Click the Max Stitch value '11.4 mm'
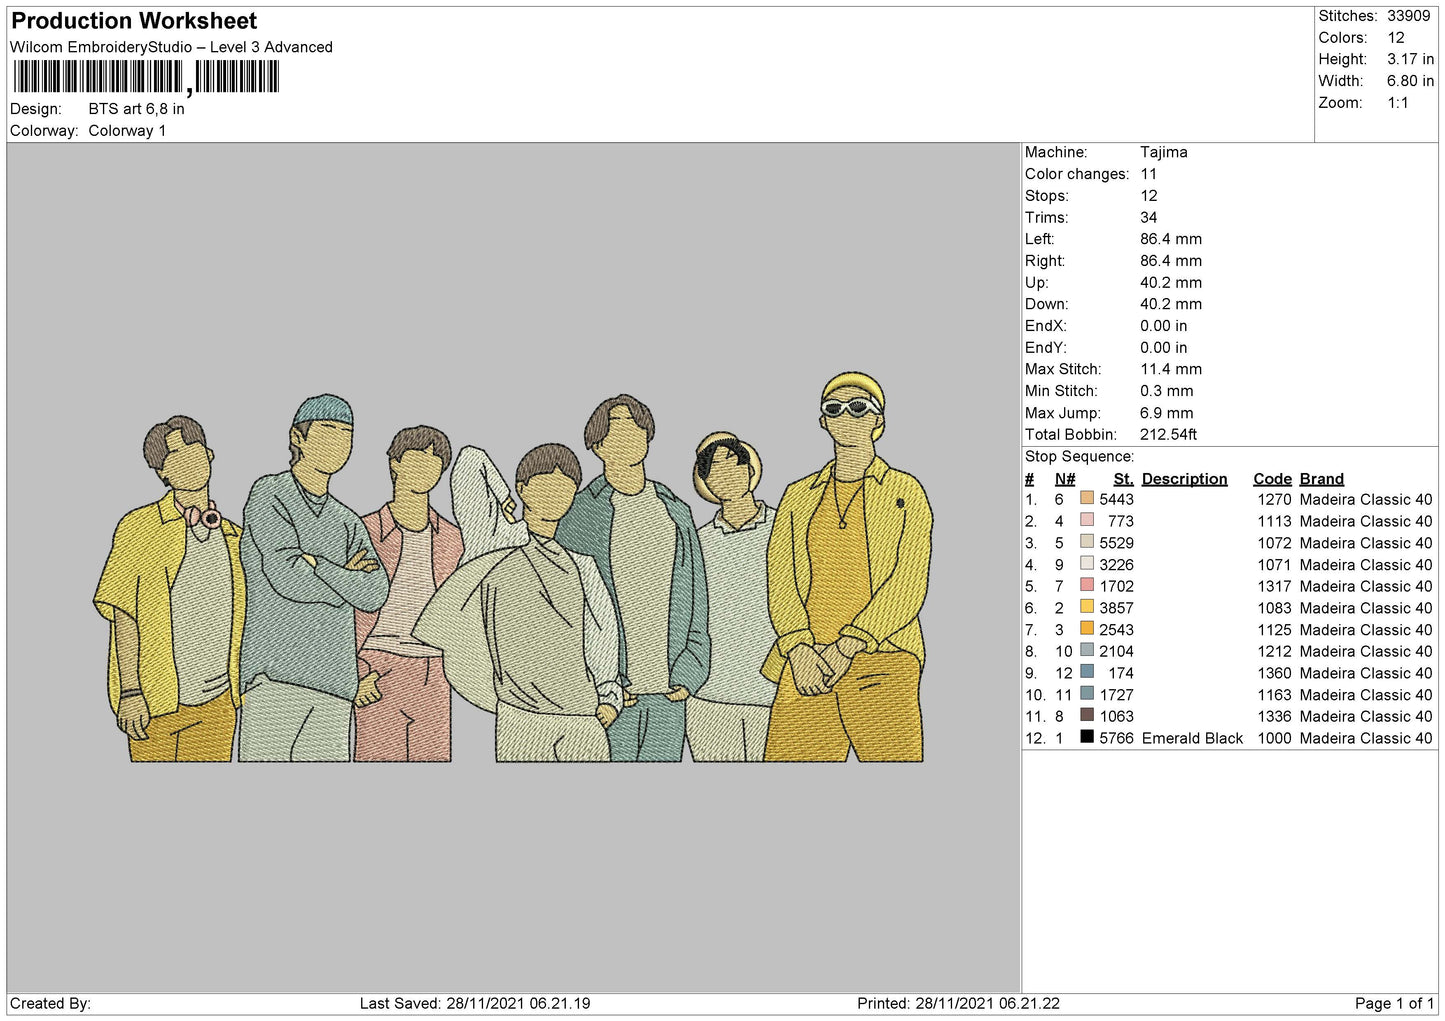Viewport: 1445px width, 1021px height. pos(1171,369)
